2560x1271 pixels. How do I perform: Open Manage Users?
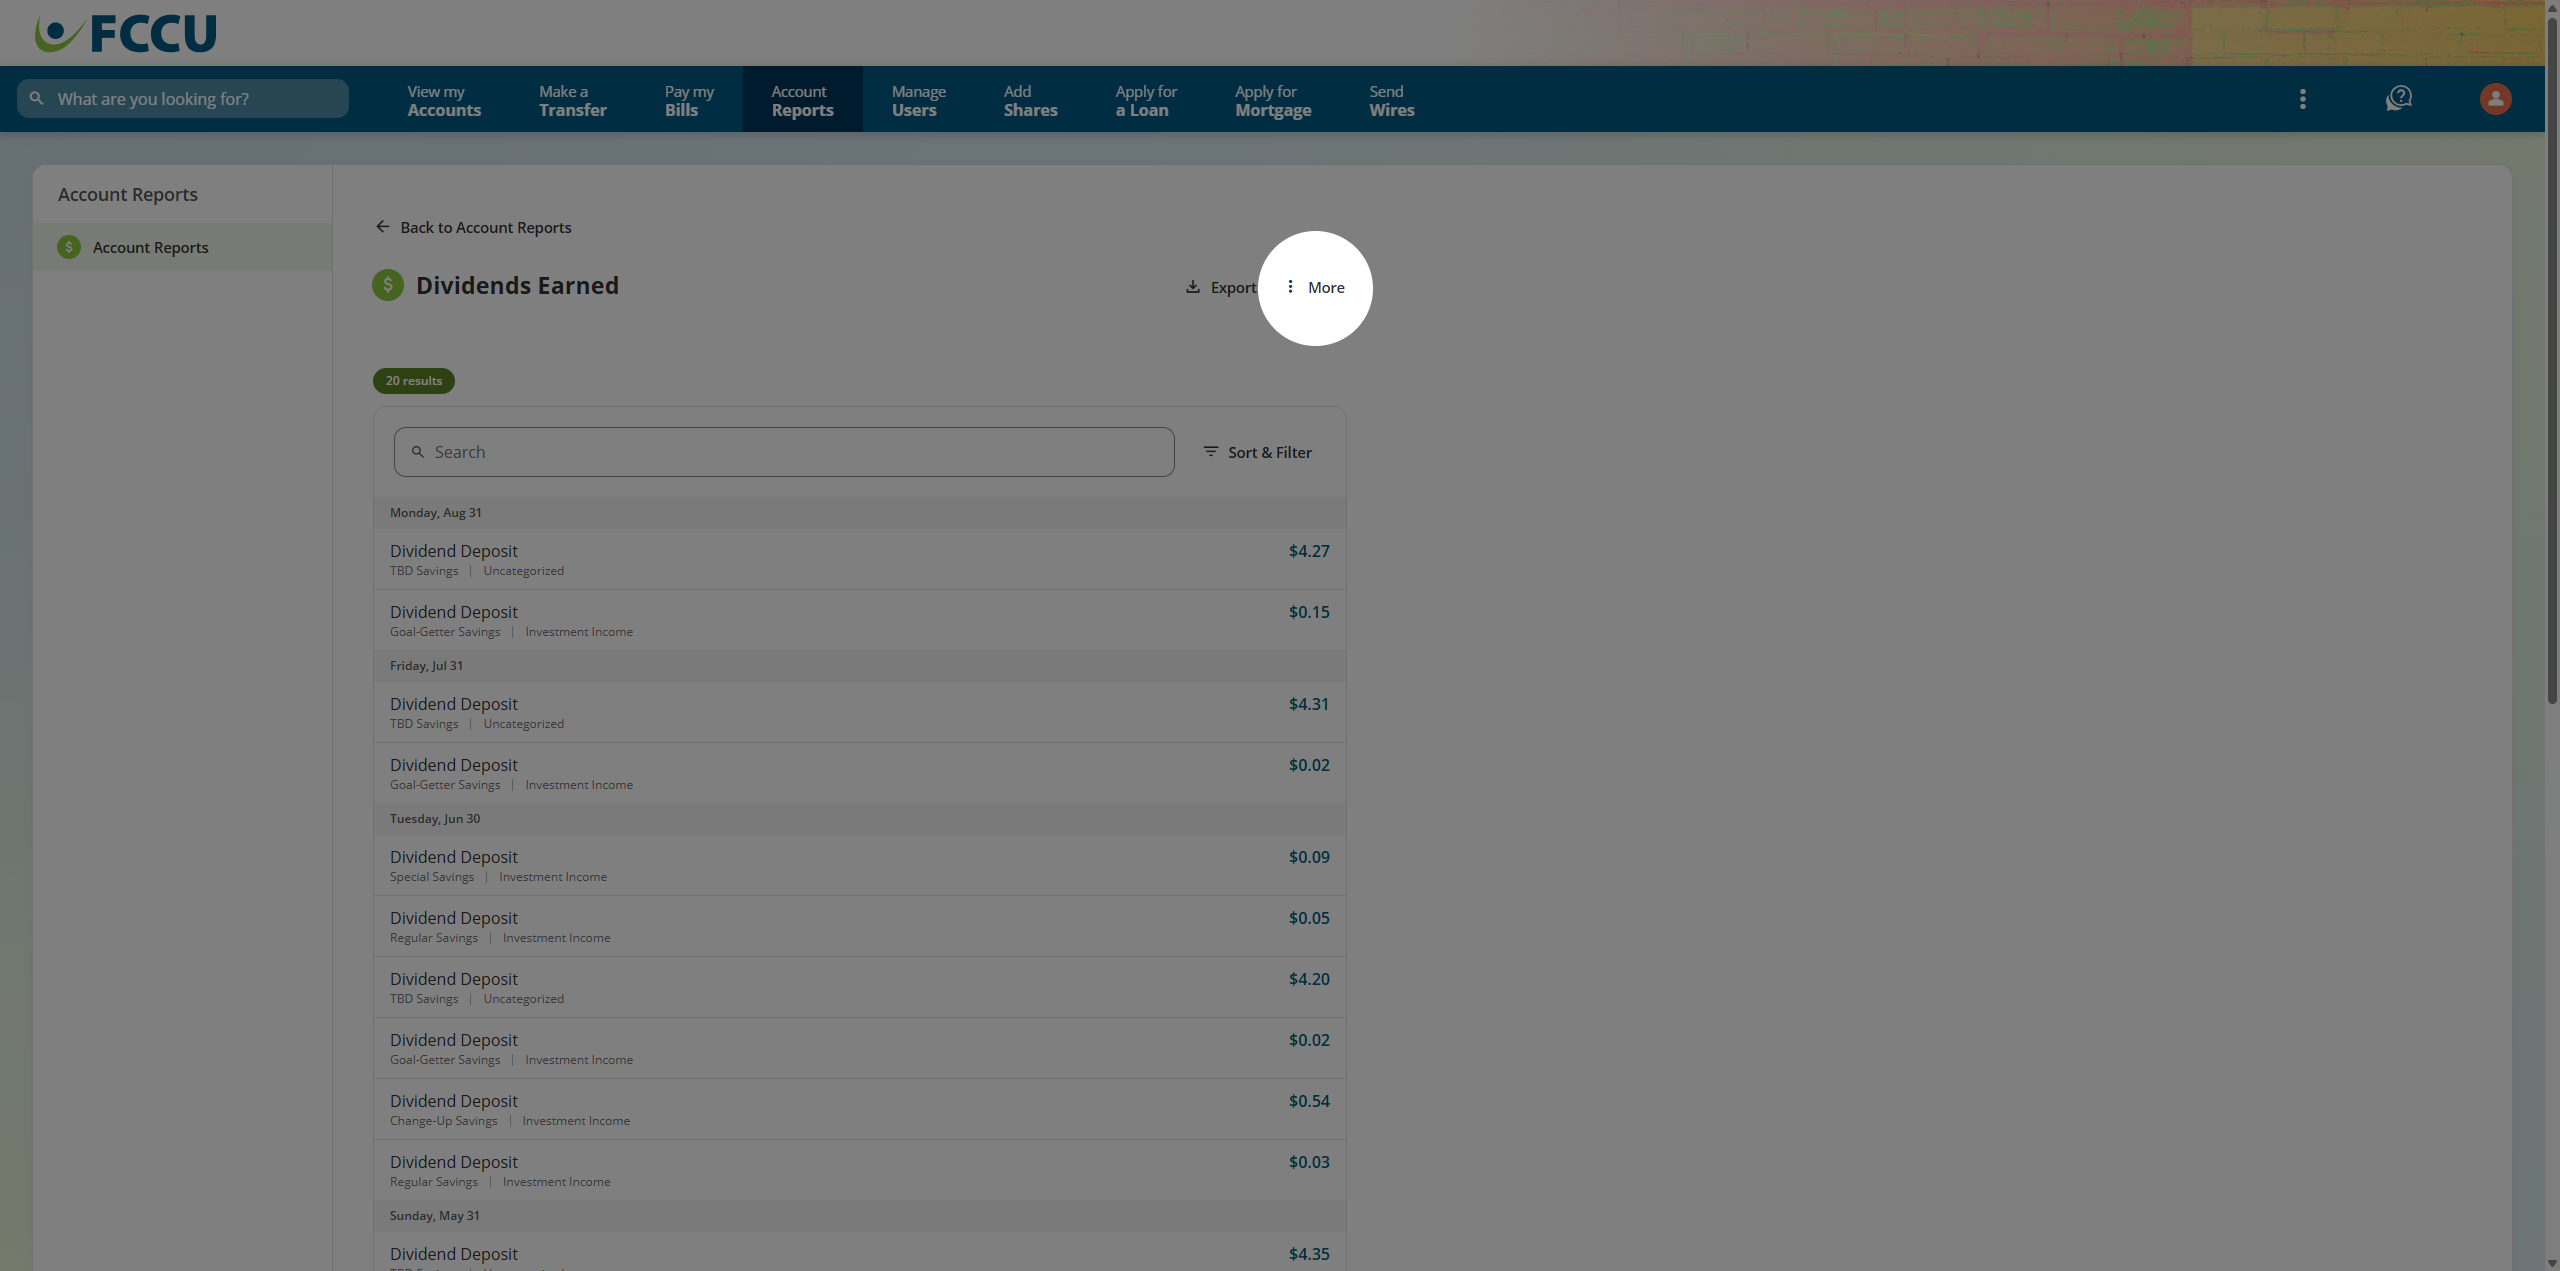918,100
